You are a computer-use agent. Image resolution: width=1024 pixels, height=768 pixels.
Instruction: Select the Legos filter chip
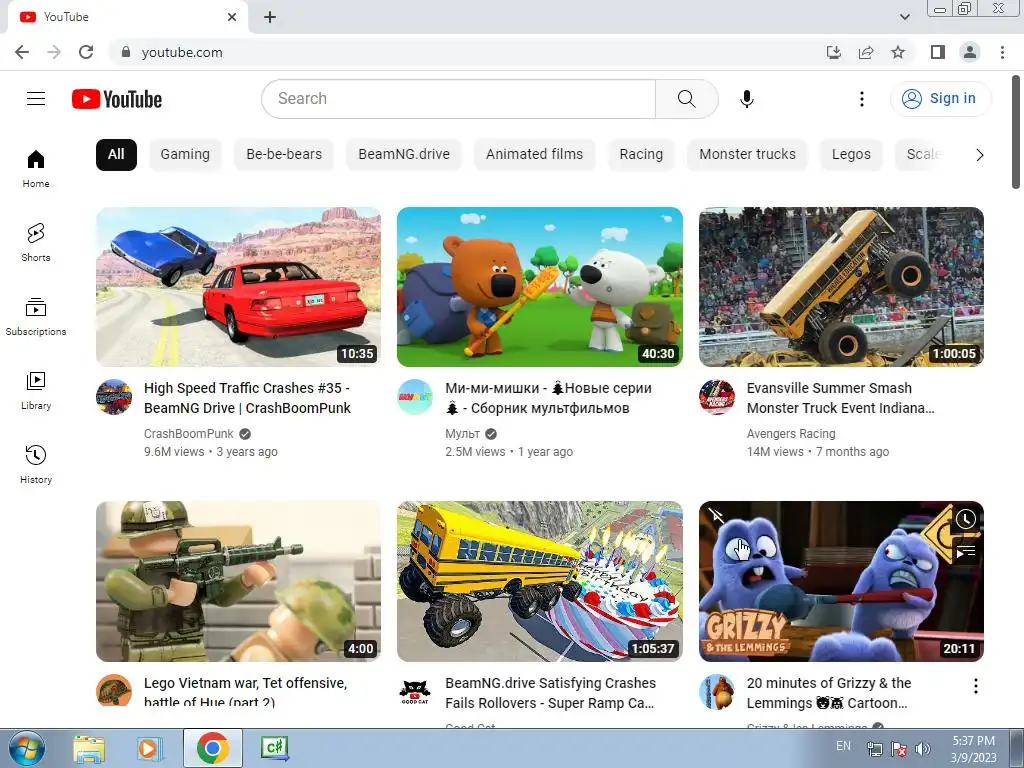click(852, 155)
